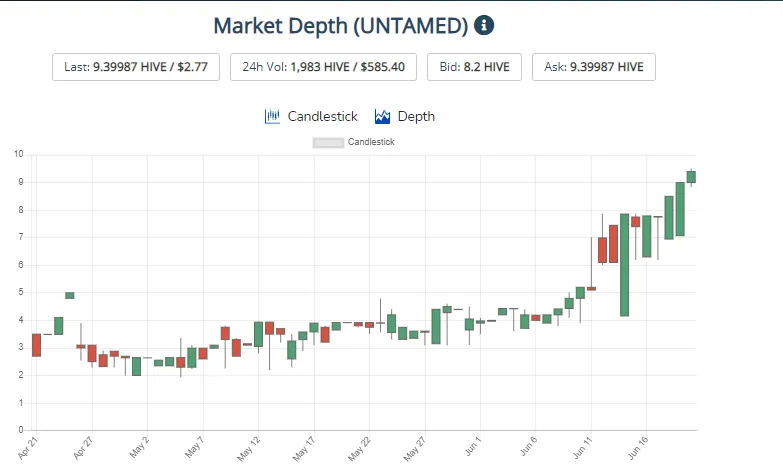The height and width of the screenshot is (472, 783).
Task: Click the May 2 x-axis date label
Action: pos(139,447)
